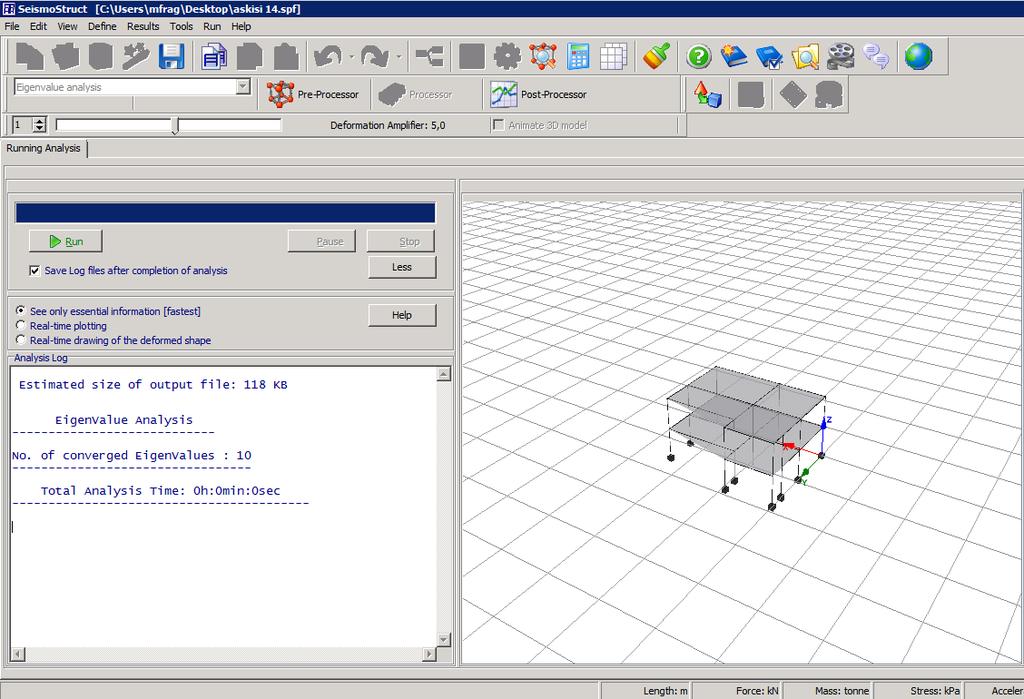Viewport: 1024px width, 699px height.
Task: Open the Undo history dropdown arrow
Action: [x=351, y=57]
